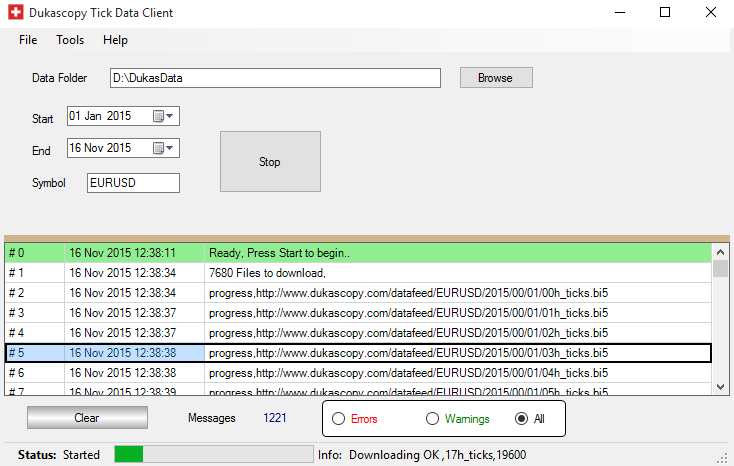734x466 pixels.
Task: Select the Errors radio button
Action: tap(338, 419)
